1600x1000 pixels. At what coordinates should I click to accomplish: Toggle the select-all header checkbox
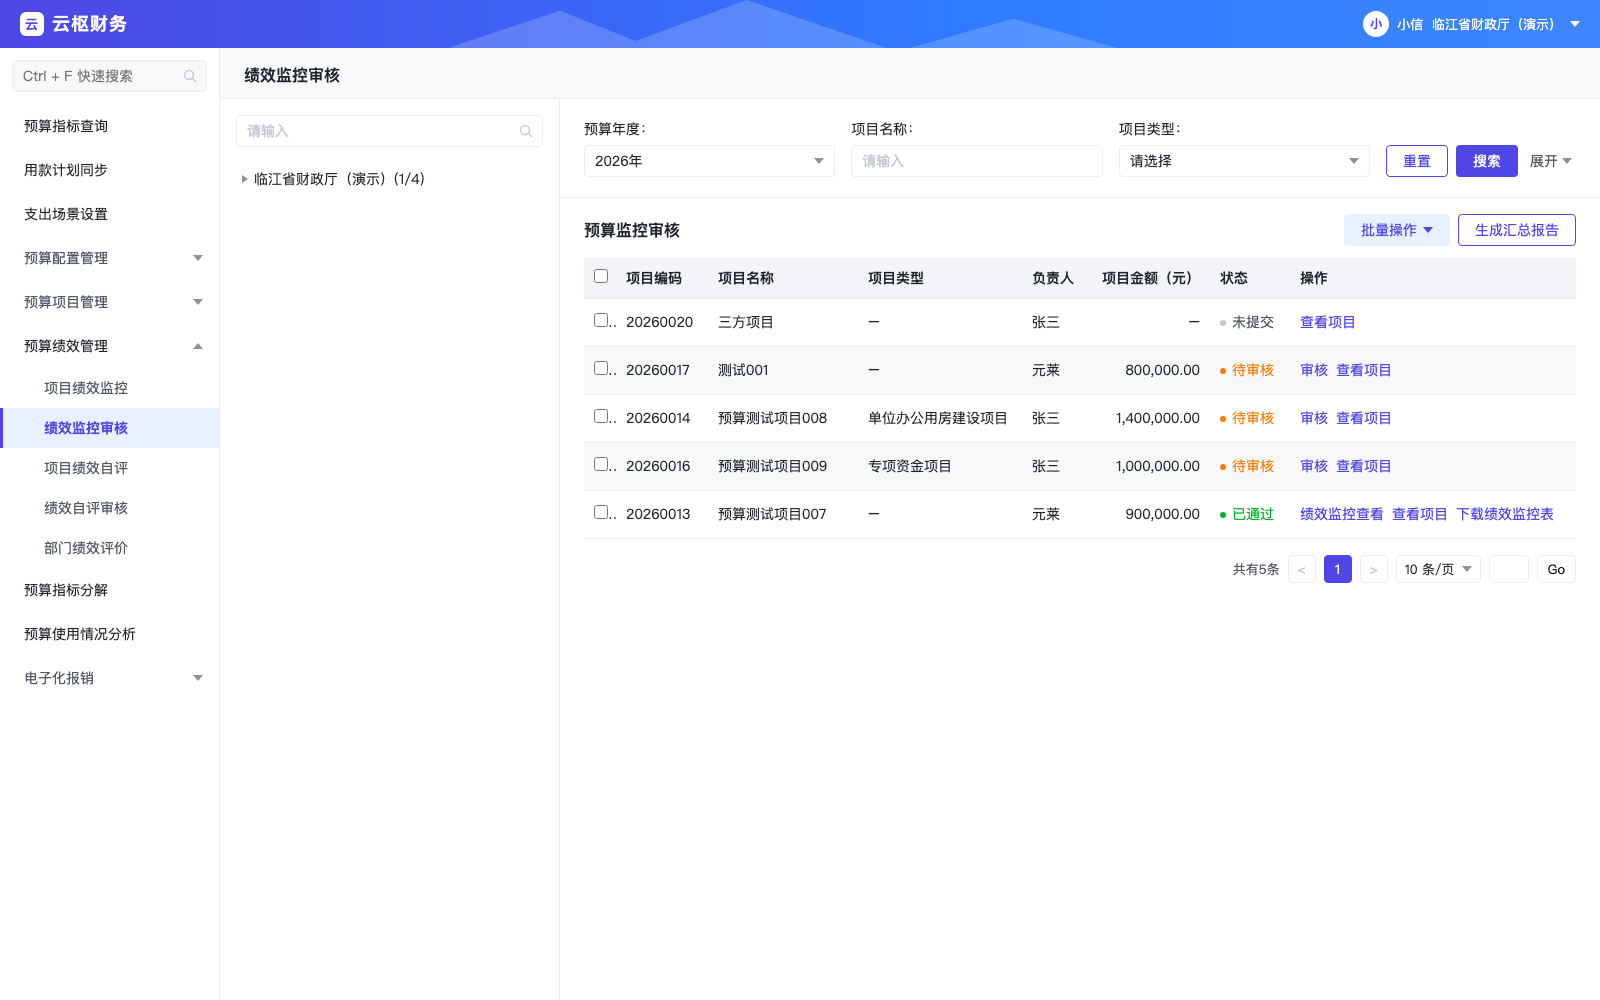tap(601, 276)
